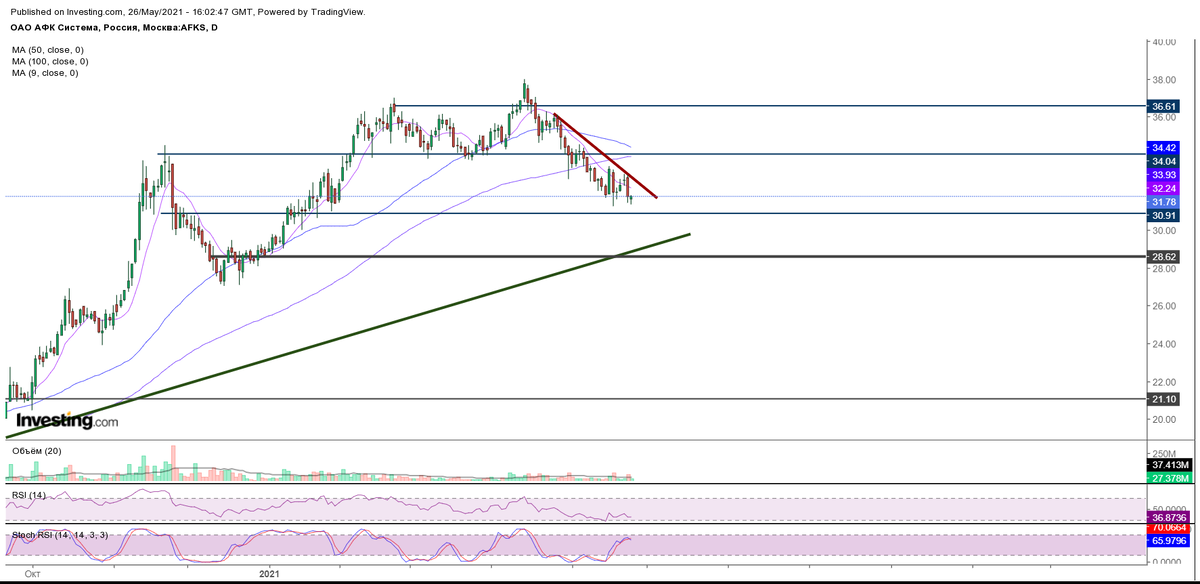The image size is (1200, 584).
Task: Select the green ascending trendline
Action: [348, 335]
